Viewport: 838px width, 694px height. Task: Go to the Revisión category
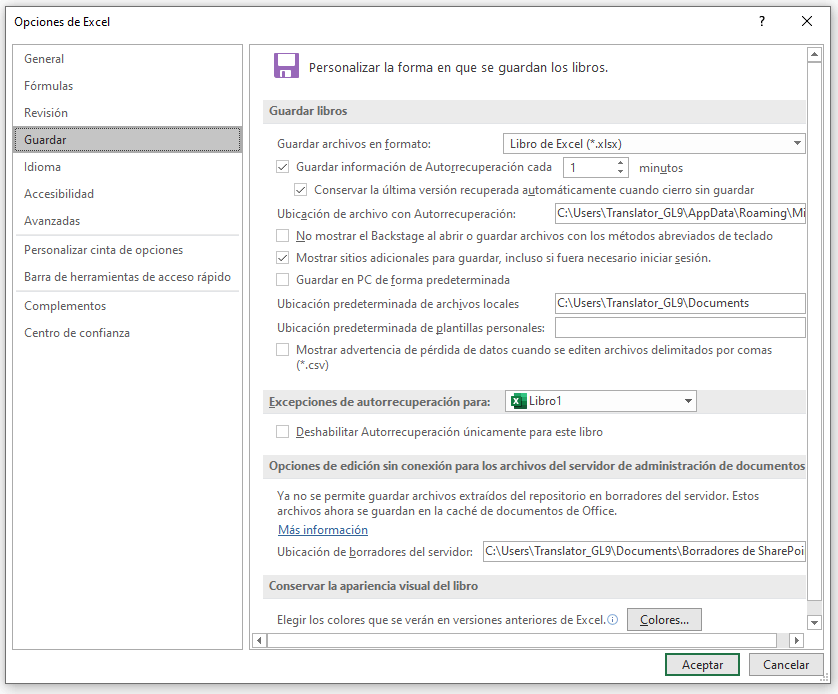click(x=127, y=113)
